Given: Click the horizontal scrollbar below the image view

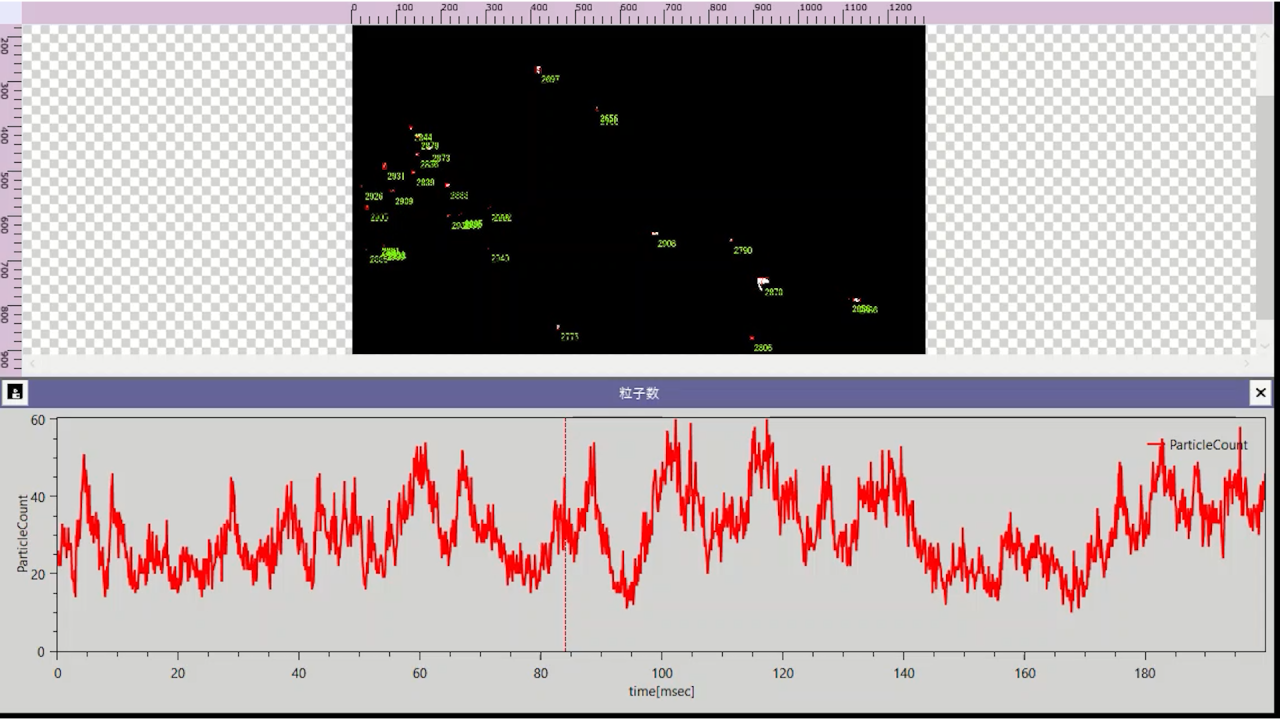Looking at the screenshot, I should coord(640,364).
